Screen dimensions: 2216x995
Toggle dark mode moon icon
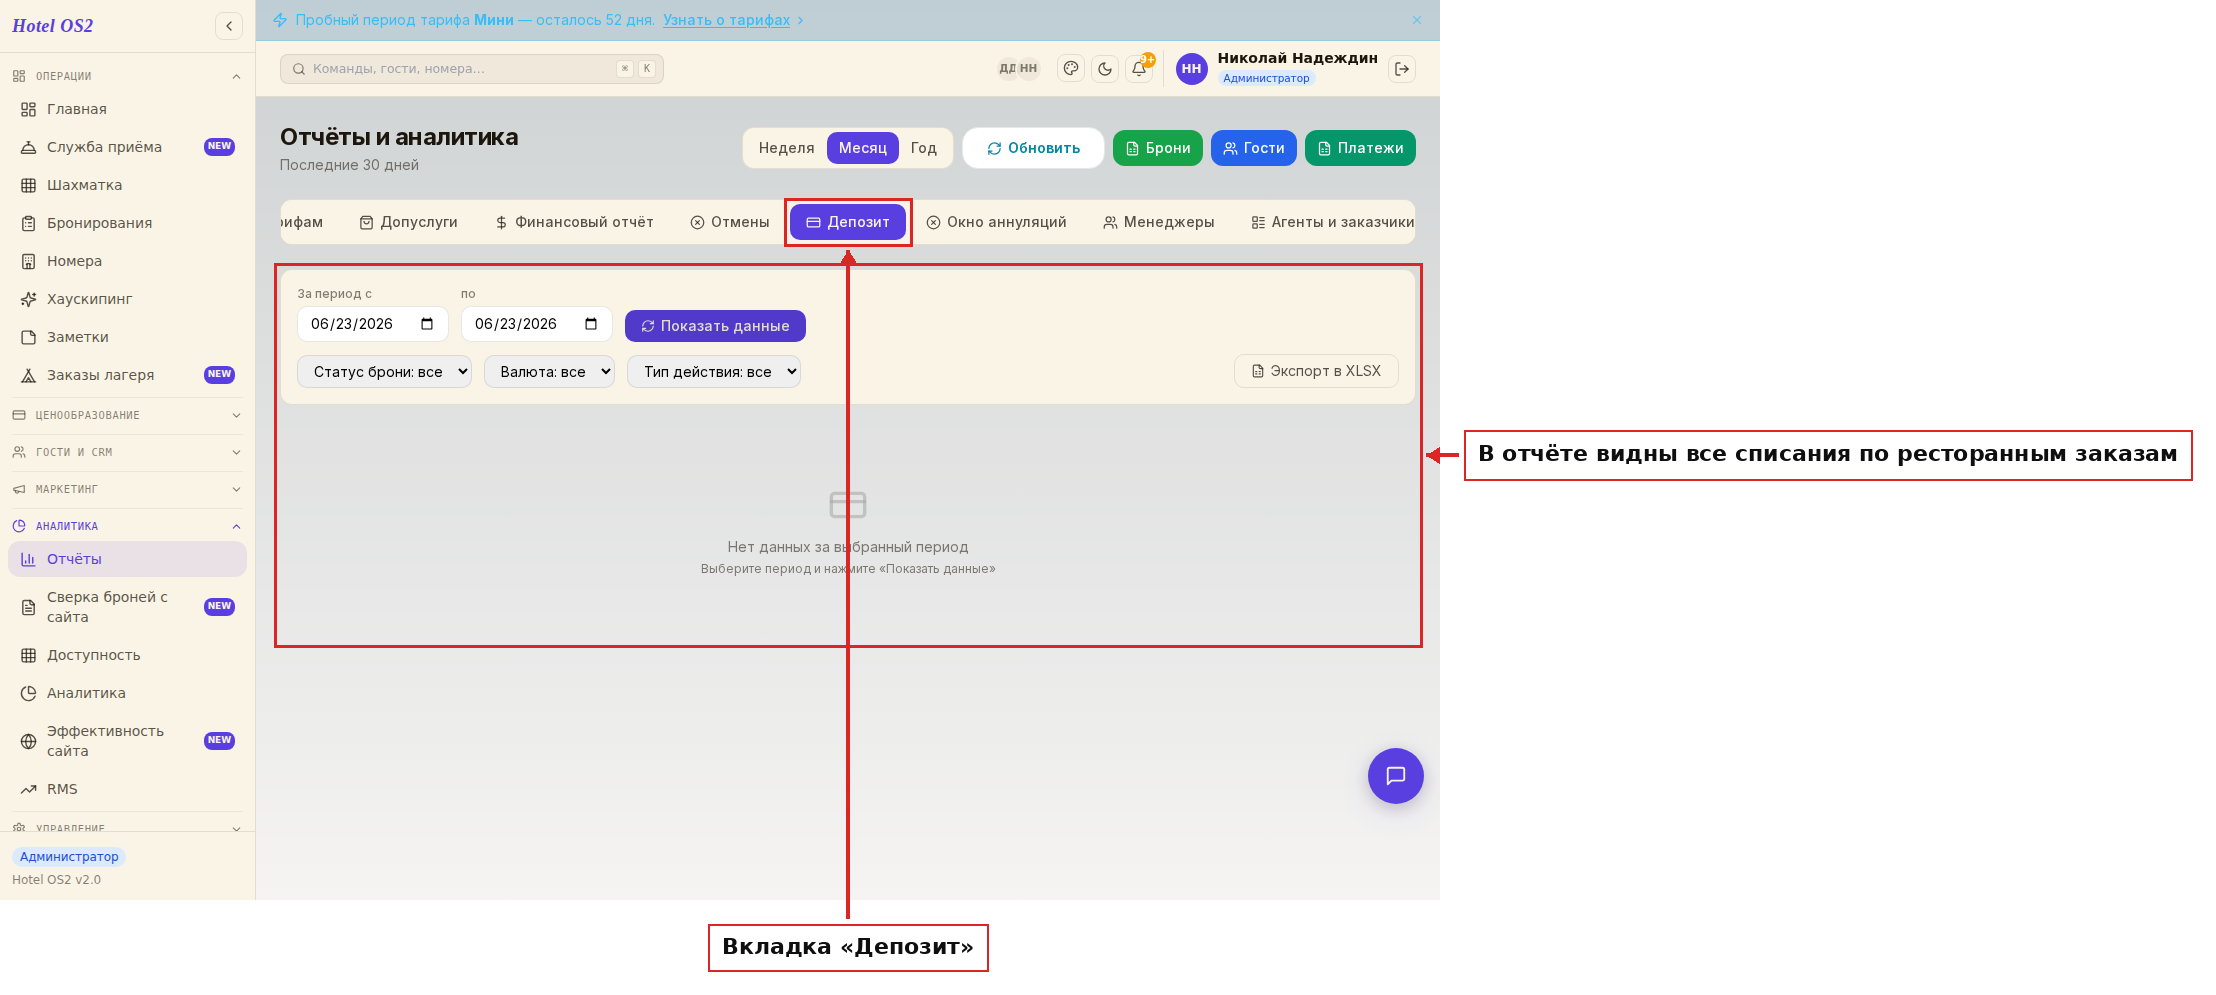coord(1105,69)
